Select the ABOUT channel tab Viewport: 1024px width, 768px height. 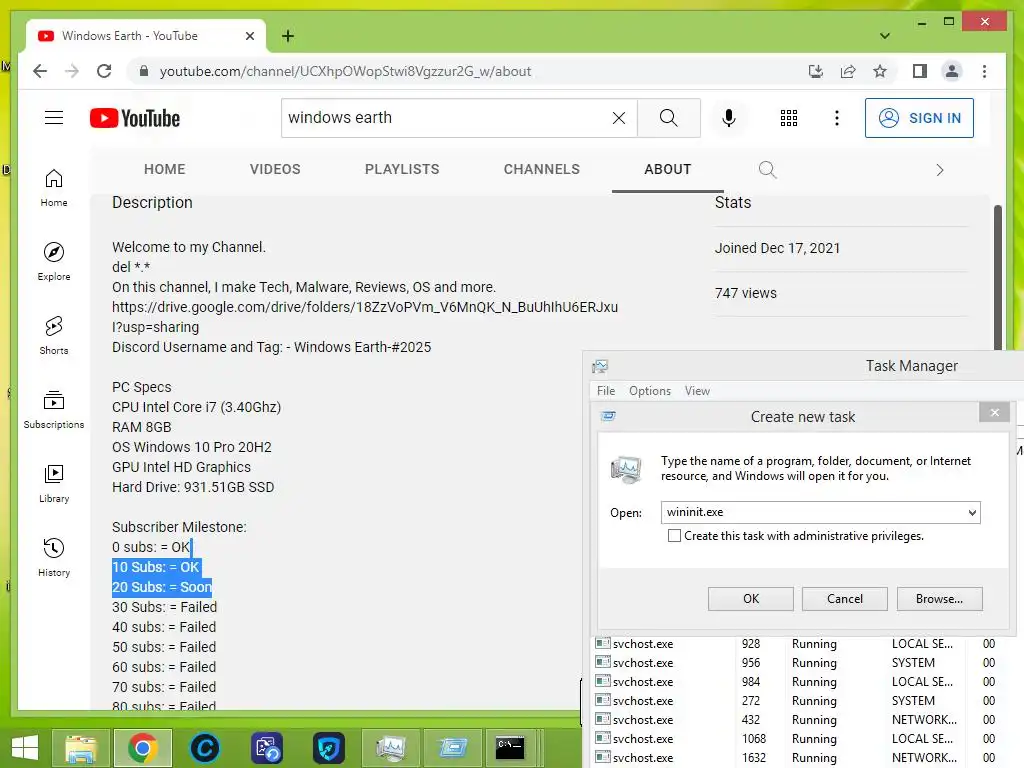(x=667, y=169)
